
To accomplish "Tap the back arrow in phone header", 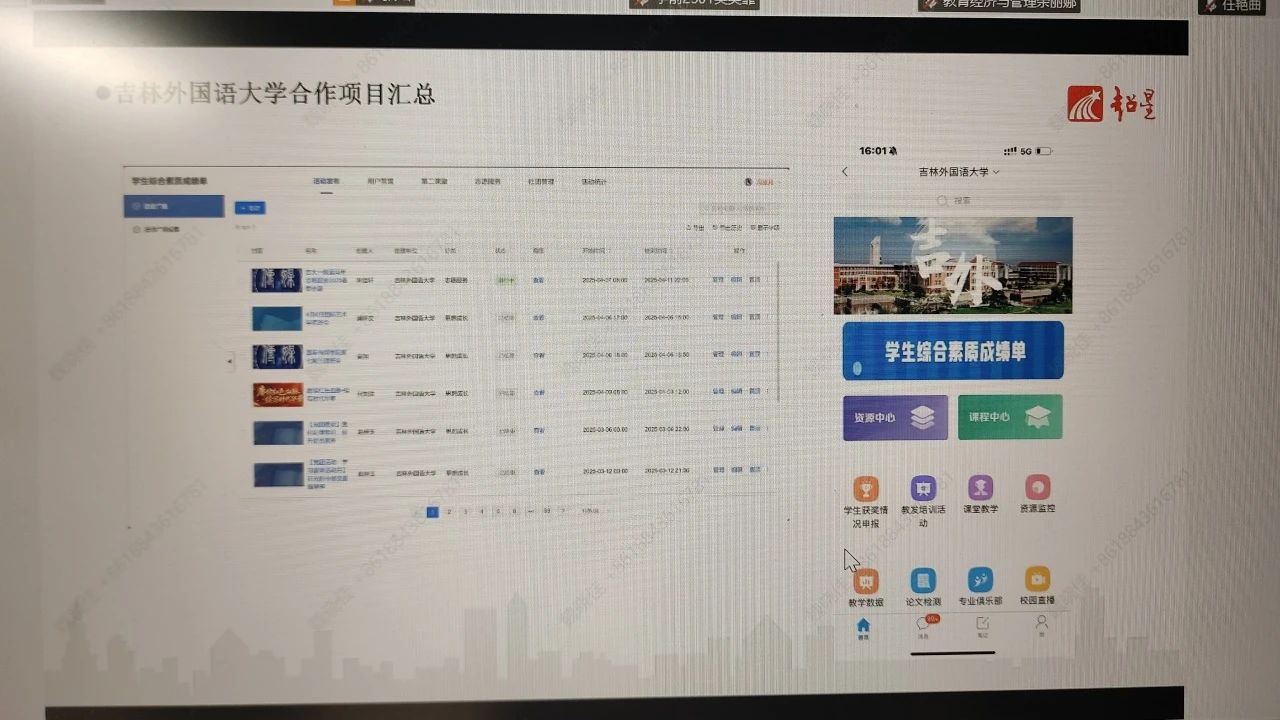I will 845,172.
